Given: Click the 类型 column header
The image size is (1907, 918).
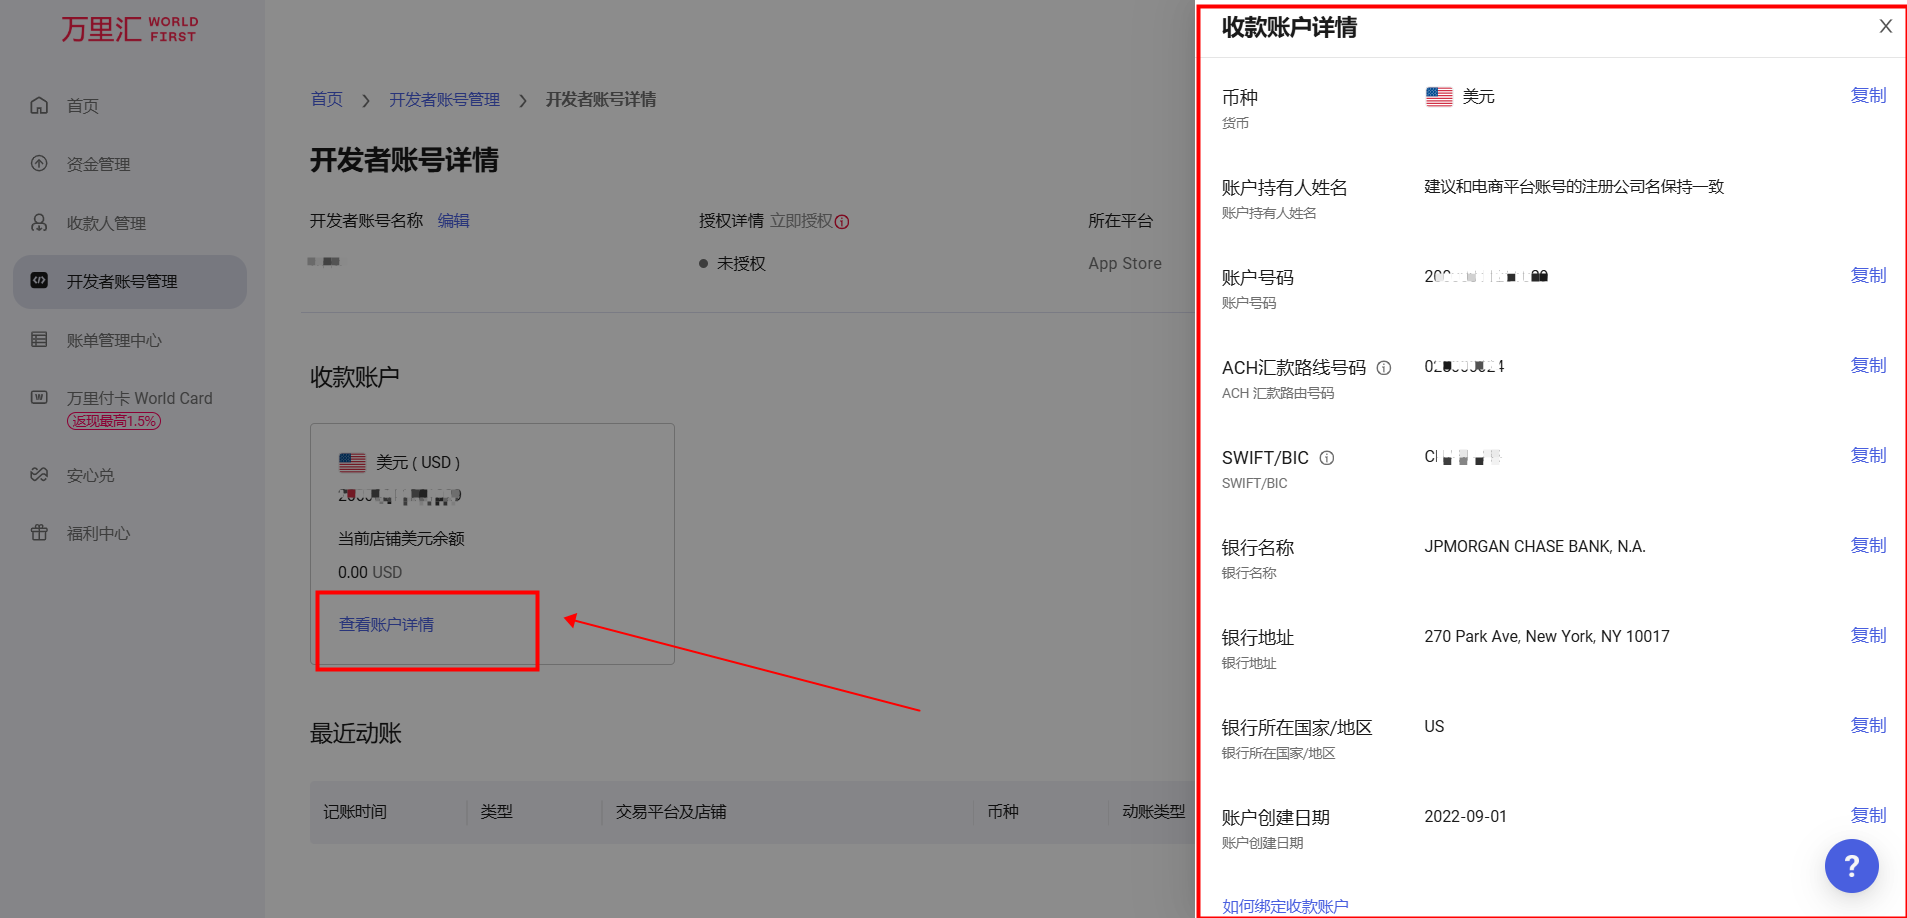Looking at the screenshot, I should pyautogui.click(x=497, y=812).
